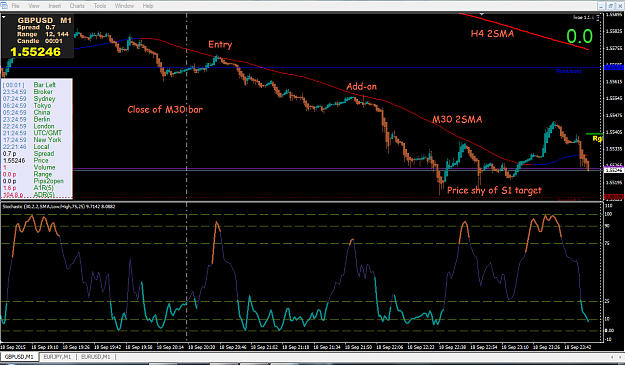Switch to the EURUSD,M1 chart tab

[x=96, y=357]
